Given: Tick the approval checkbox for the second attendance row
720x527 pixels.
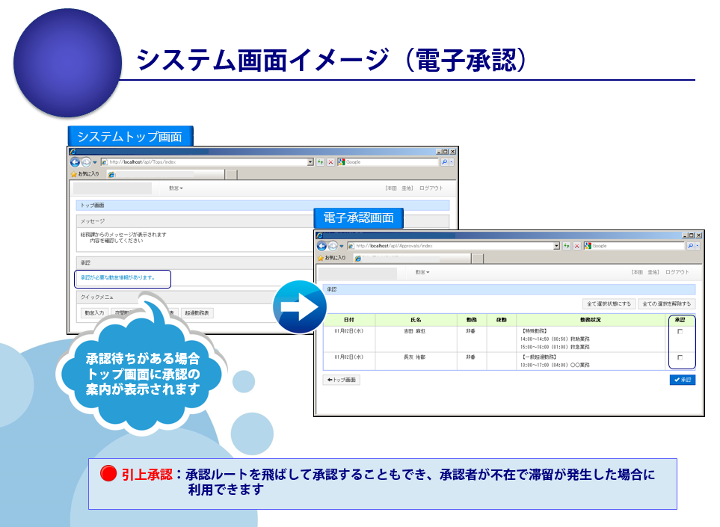Looking at the screenshot, I should pyautogui.click(x=680, y=357).
